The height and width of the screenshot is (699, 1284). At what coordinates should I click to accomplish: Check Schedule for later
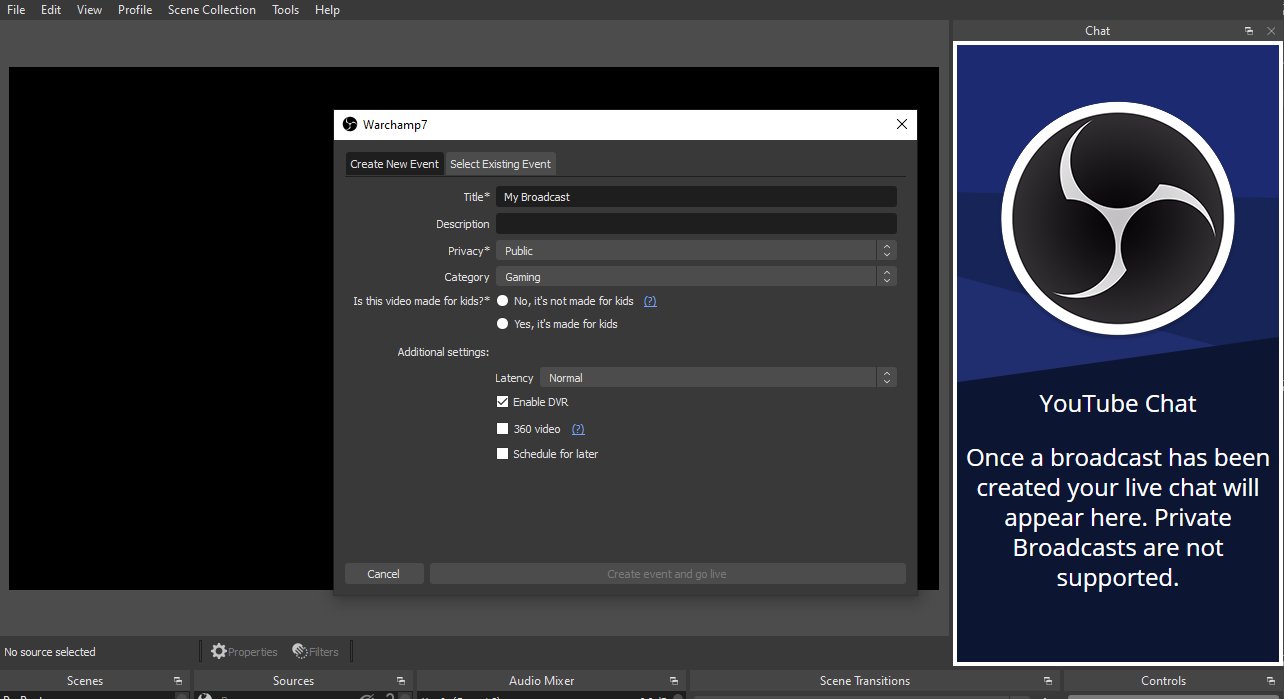click(503, 454)
